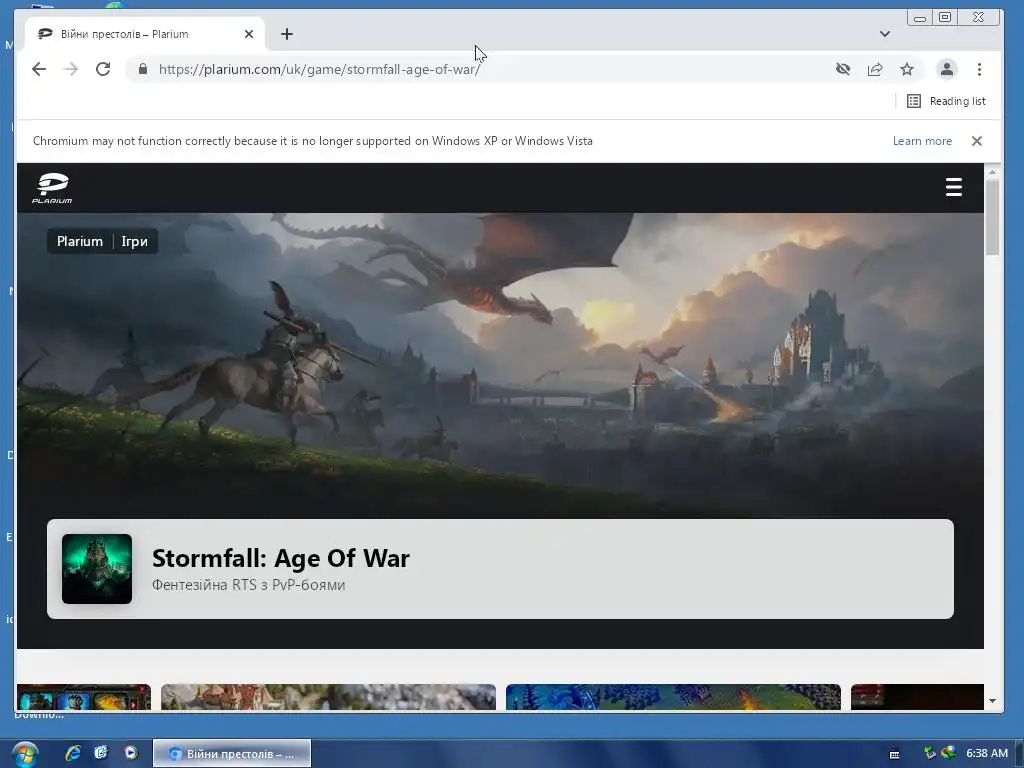Click the Plarium breadcrumb link
This screenshot has width=1024, height=768.
pyautogui.click(x=80, y=242)
